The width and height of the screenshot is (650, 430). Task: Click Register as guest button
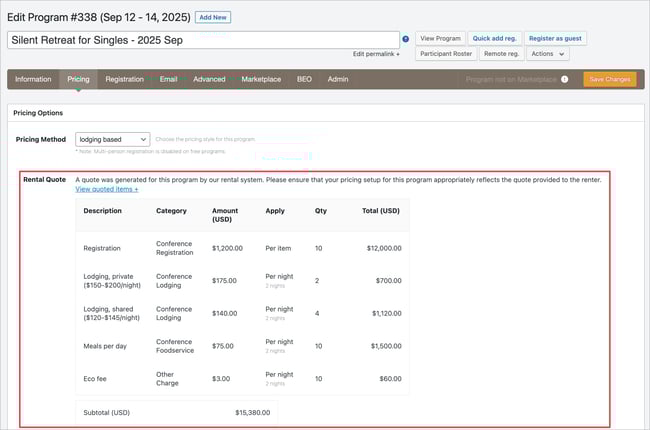click(555, 38)
